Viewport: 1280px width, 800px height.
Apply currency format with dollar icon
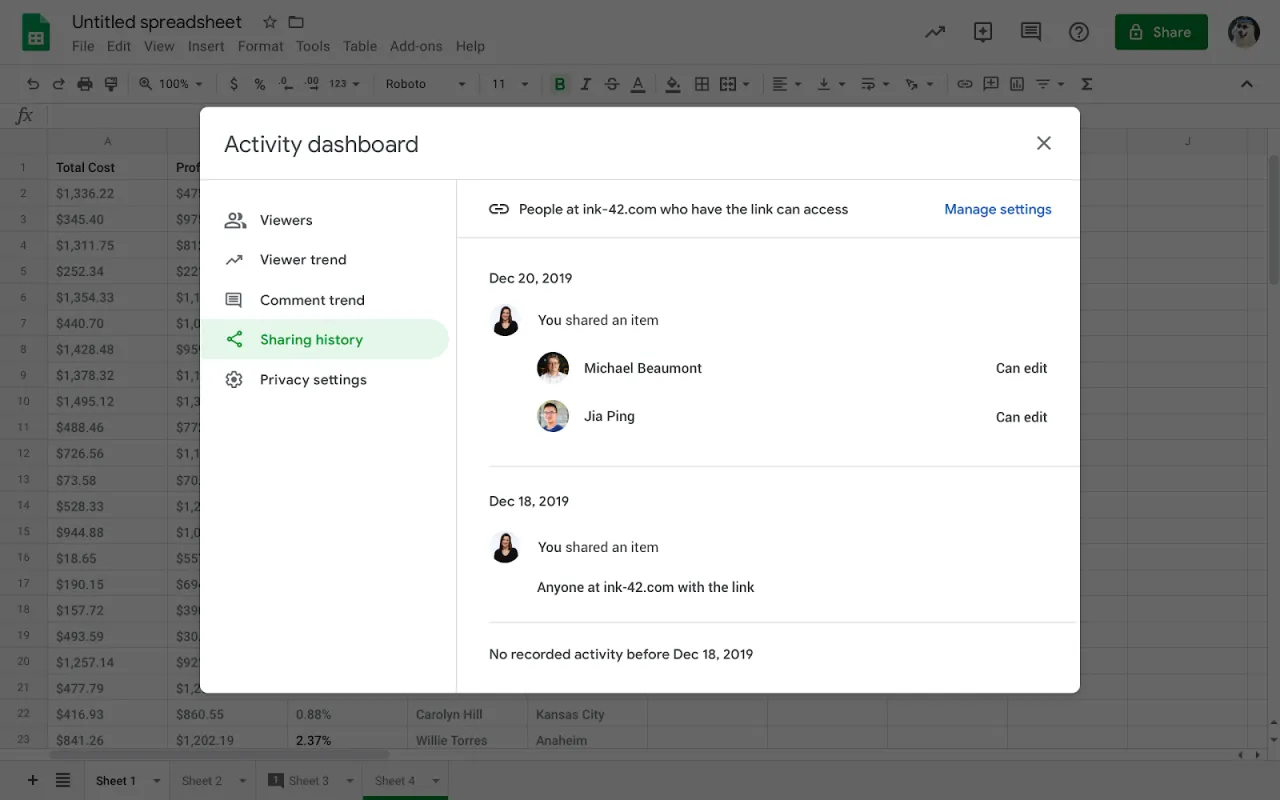point(234,84)
